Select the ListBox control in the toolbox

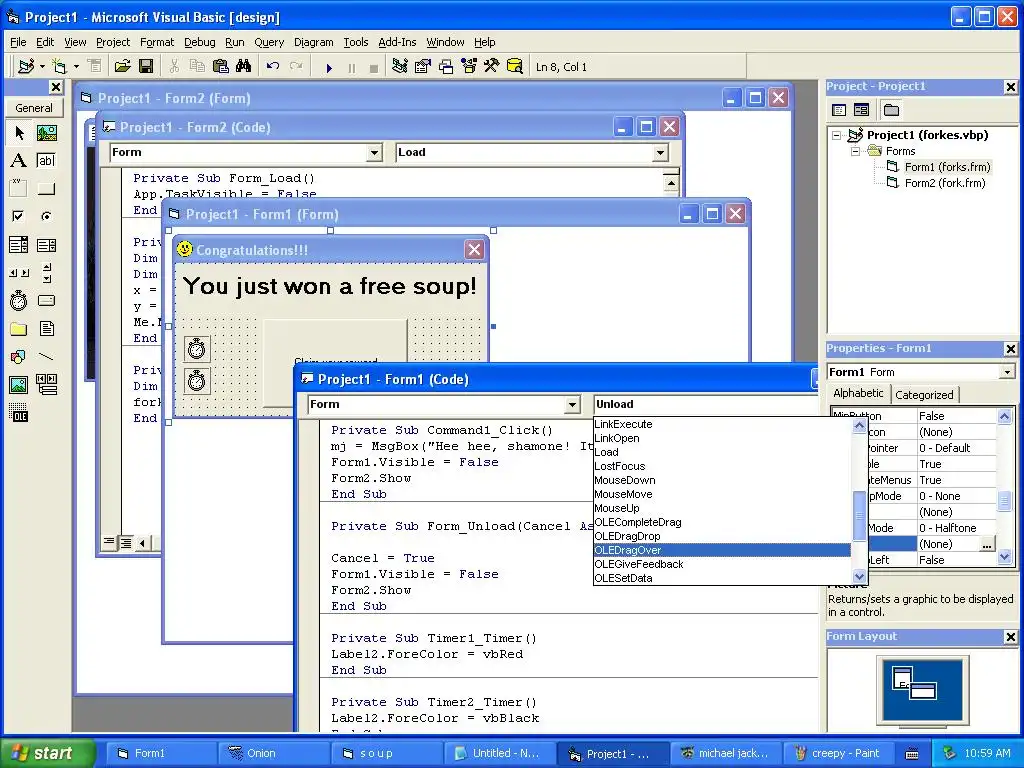point(46,245)
